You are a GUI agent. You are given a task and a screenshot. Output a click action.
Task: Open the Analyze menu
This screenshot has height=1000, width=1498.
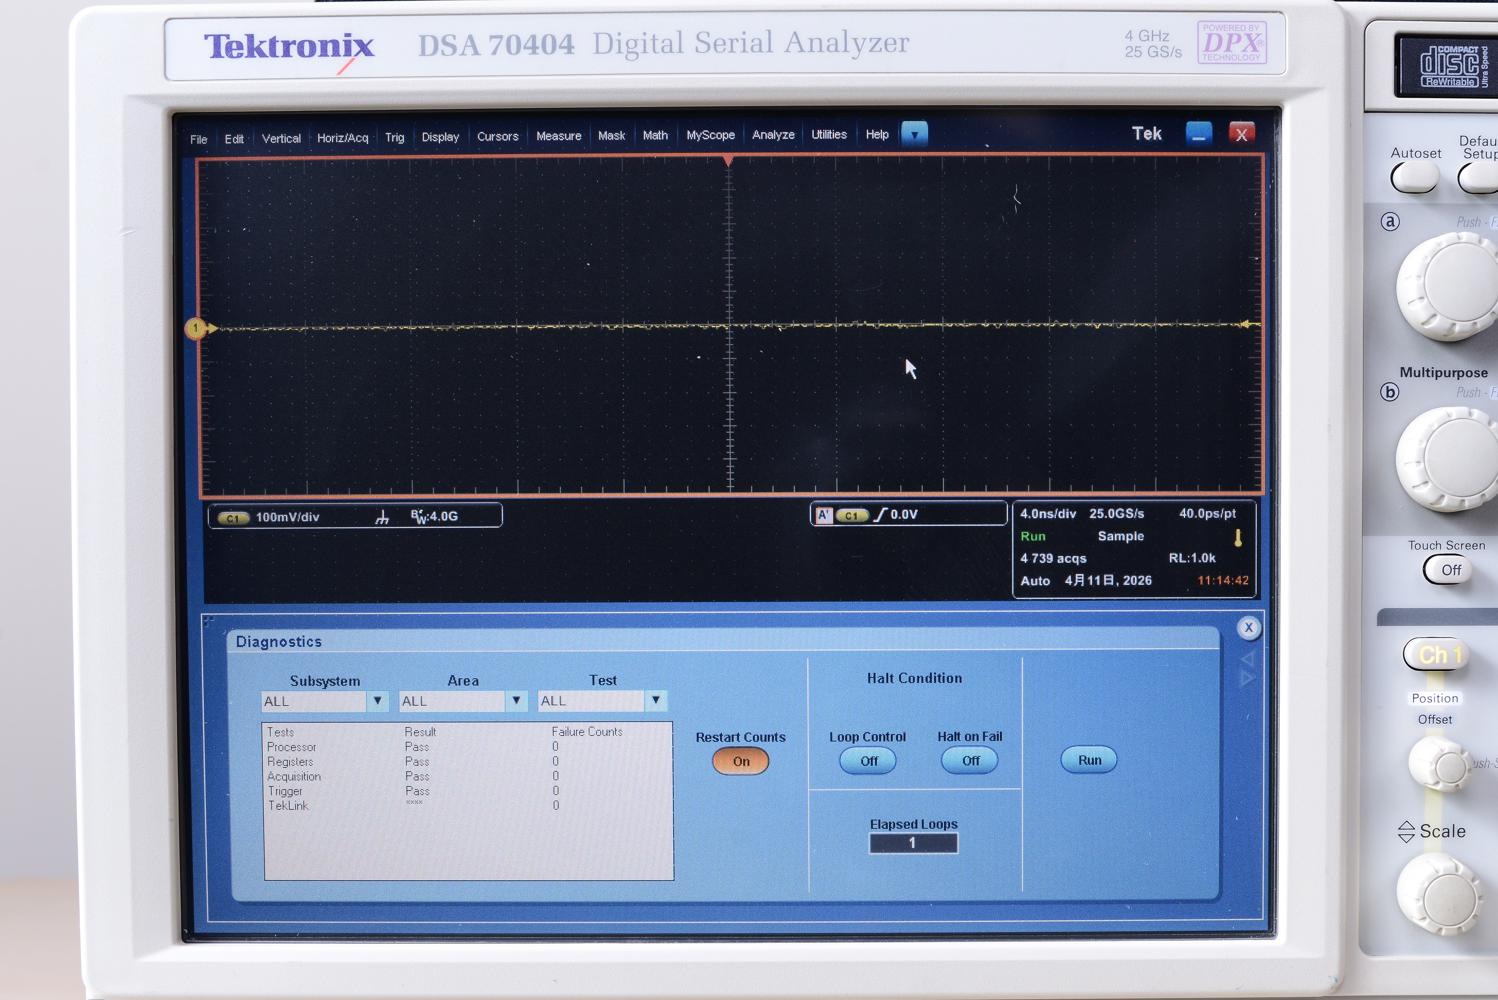773,135
